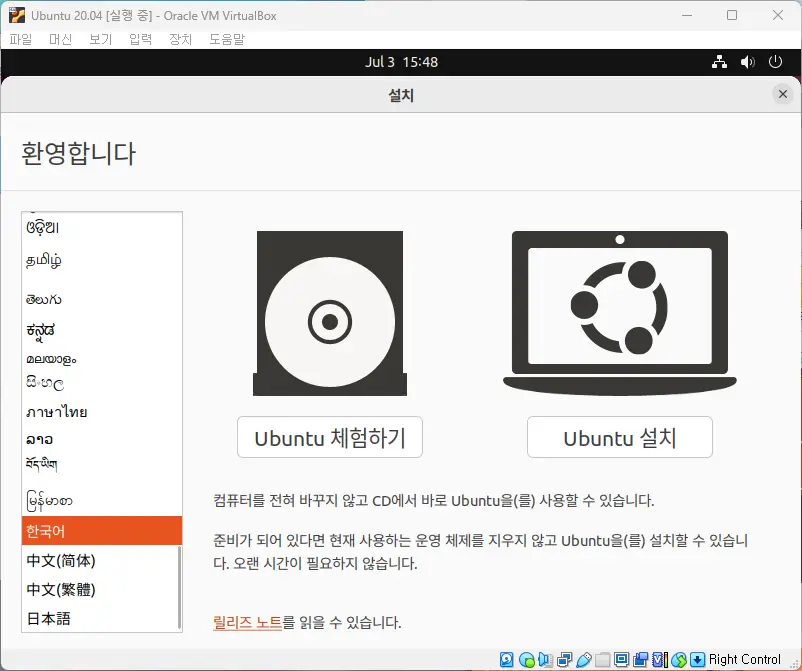Image resolution: width=802 pixels, height=671 pixels.
Task: Open the 입력 menu
Action: point(140,39)
